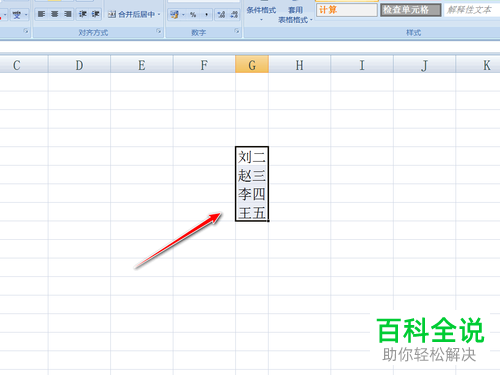Select column I header
This screenshot has height=375, width=500.
point(362,65)
